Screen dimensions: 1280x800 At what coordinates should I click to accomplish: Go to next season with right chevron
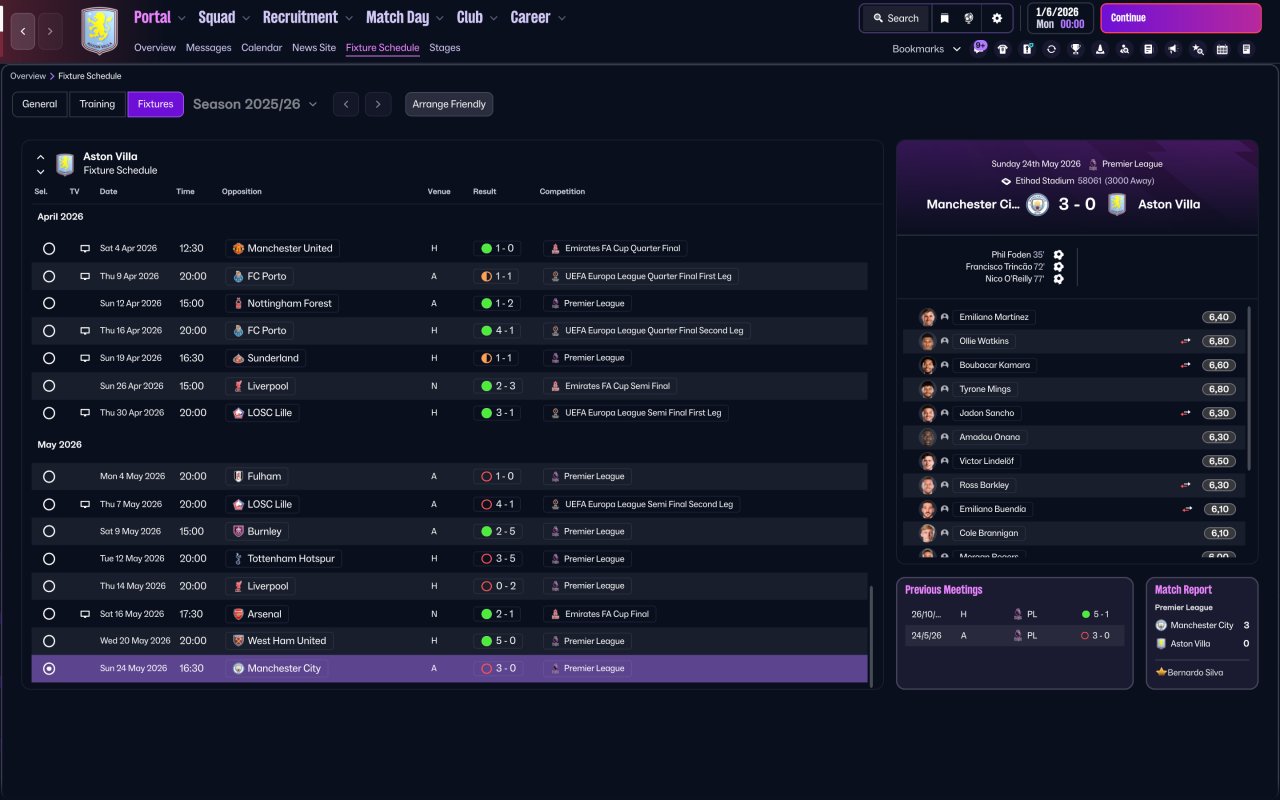(x=377, y=104)
